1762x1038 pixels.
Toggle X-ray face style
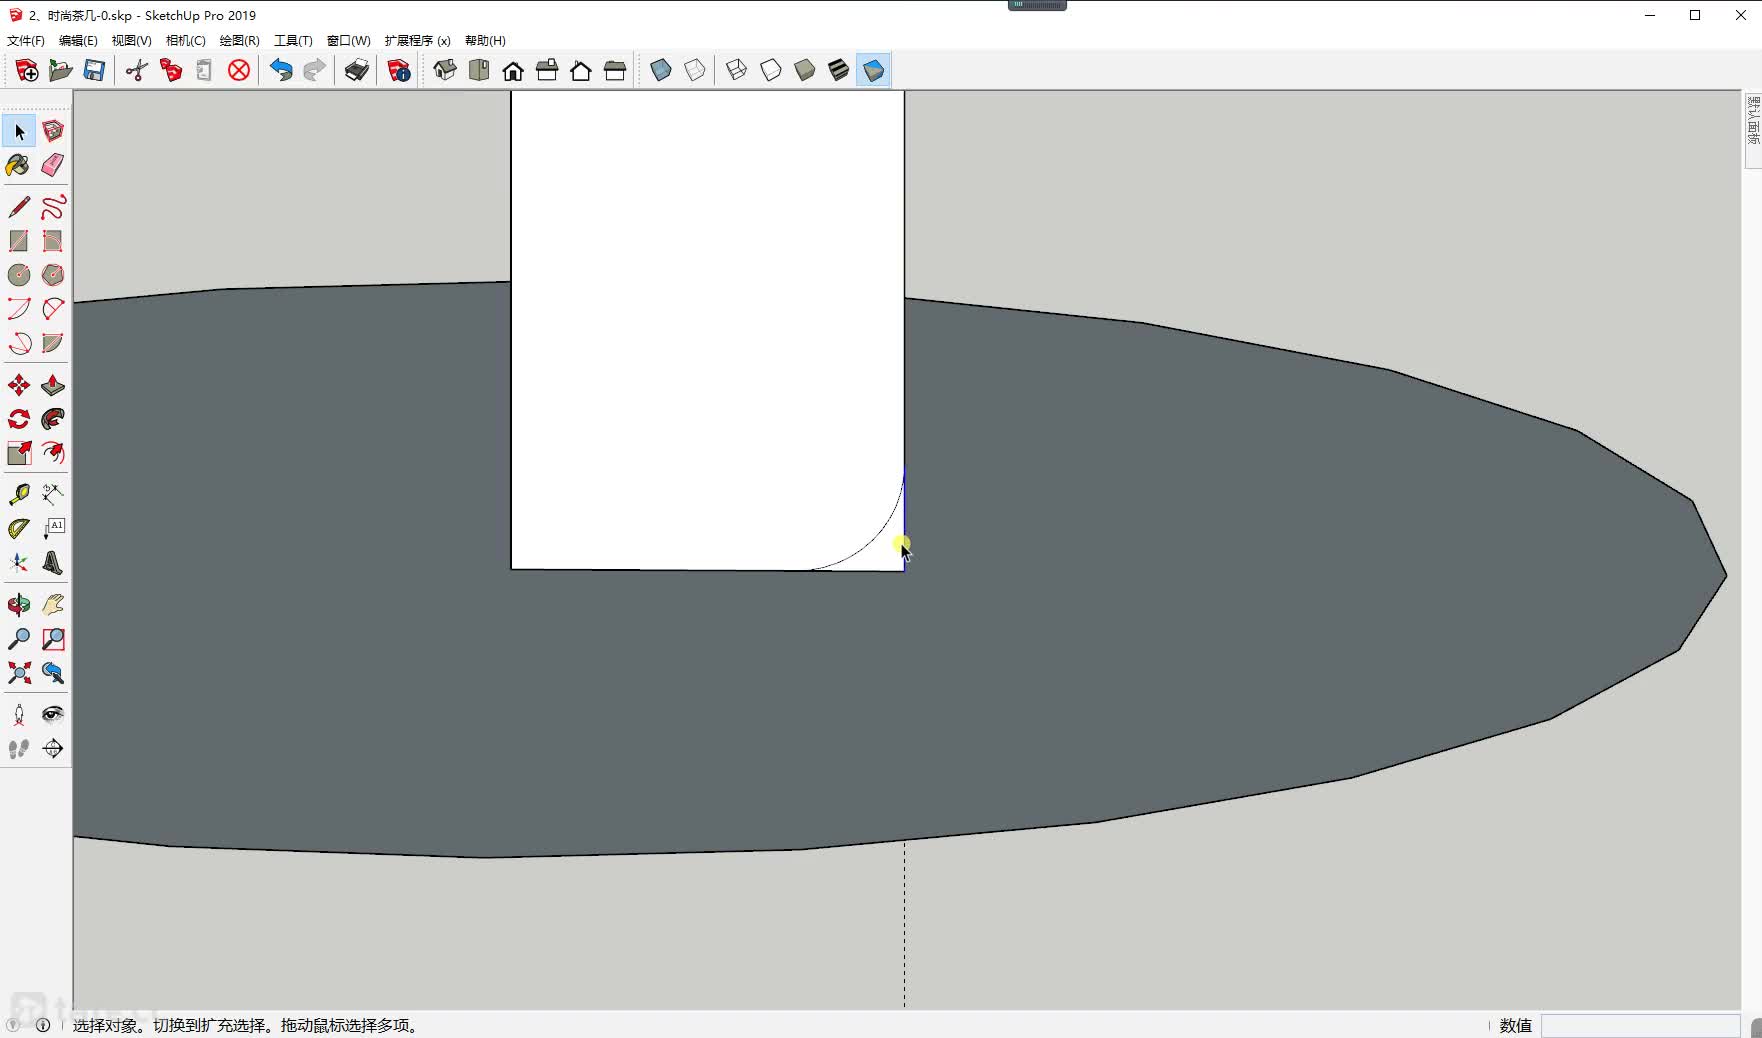pos(661,70)
